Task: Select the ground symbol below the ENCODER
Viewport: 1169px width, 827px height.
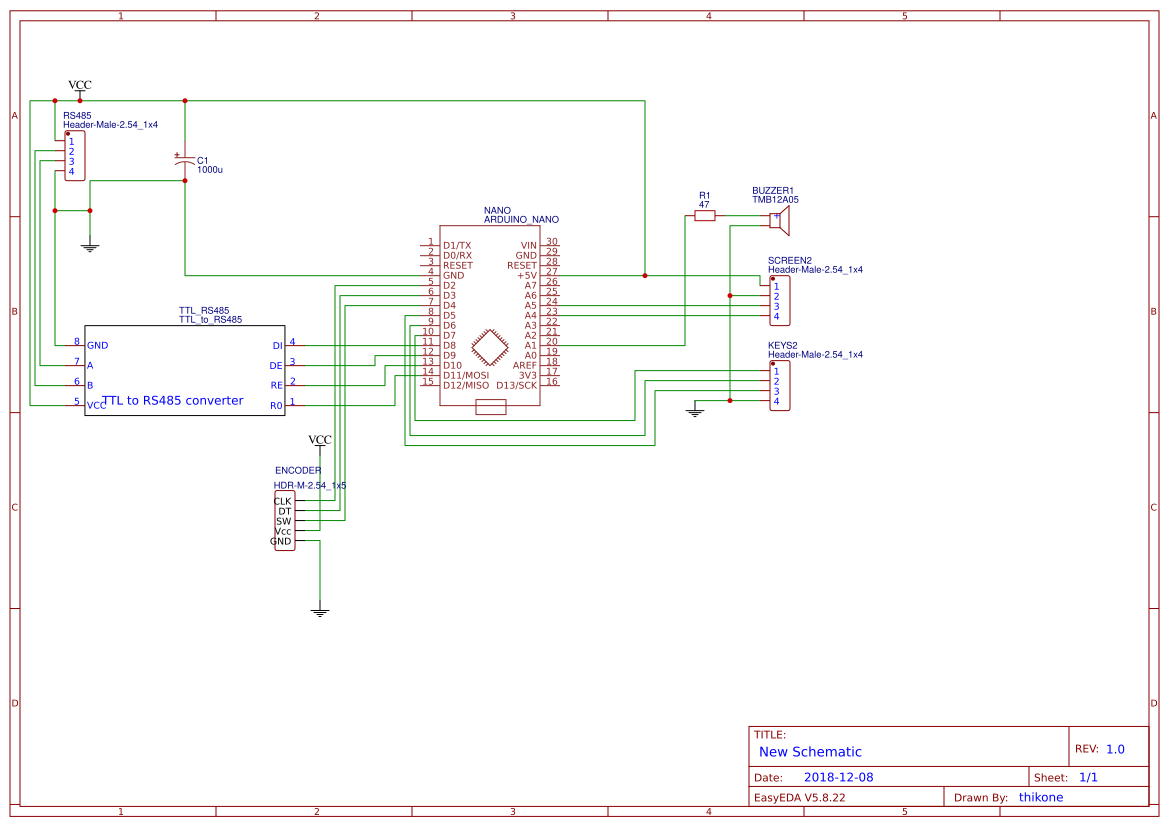Action: 319,610
